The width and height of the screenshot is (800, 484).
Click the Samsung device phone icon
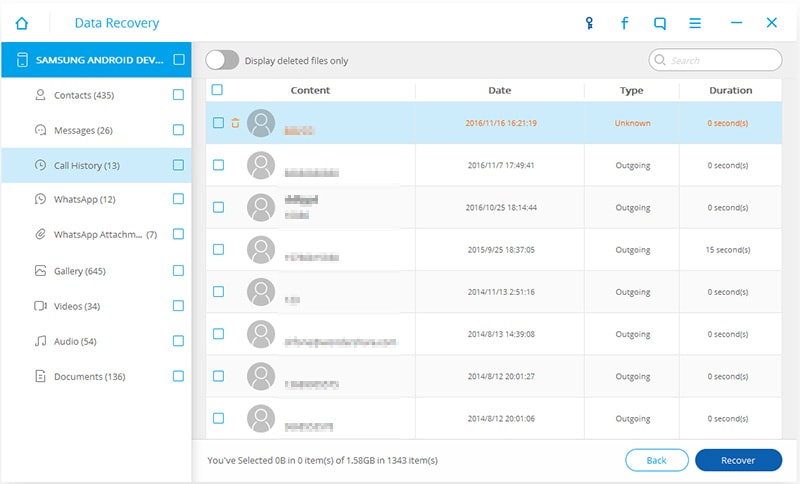22,60
